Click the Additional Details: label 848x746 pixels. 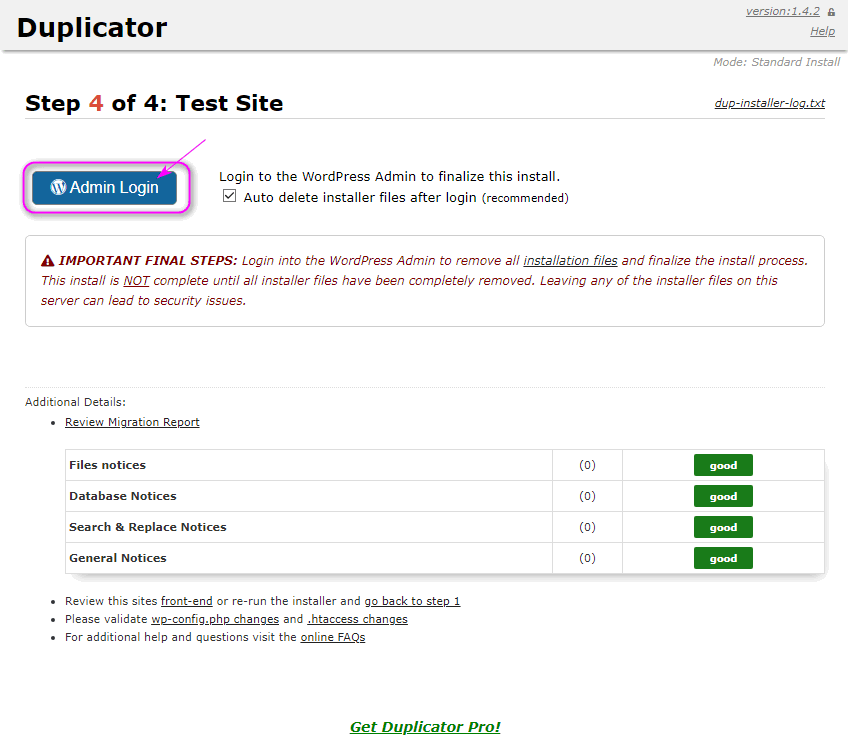pos(75,402)
